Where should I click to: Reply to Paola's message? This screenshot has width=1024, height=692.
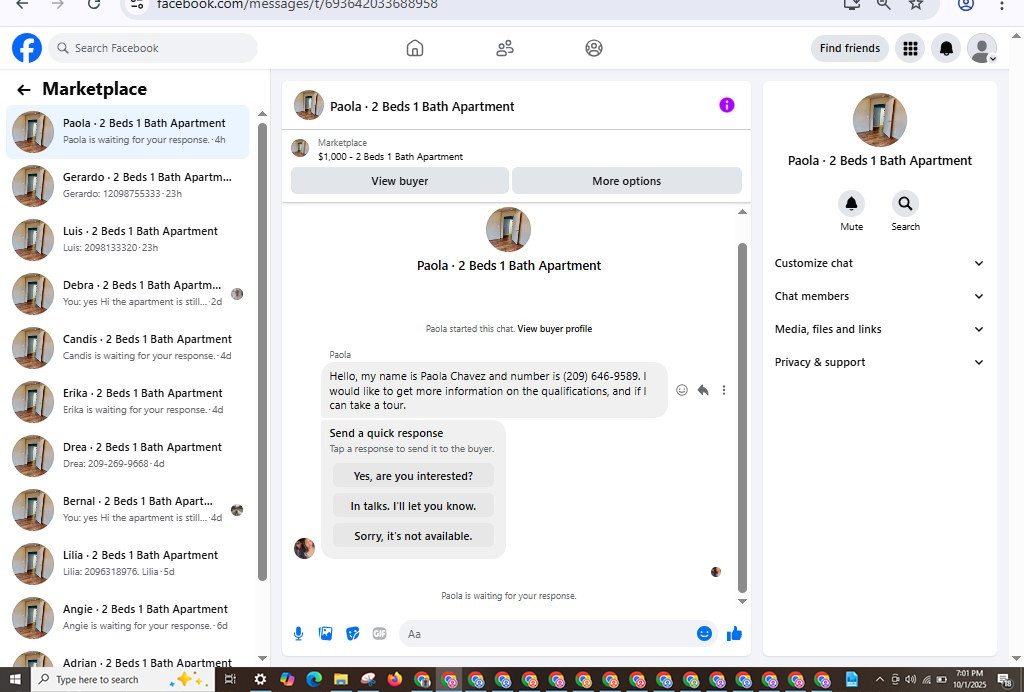coord(703,390)
